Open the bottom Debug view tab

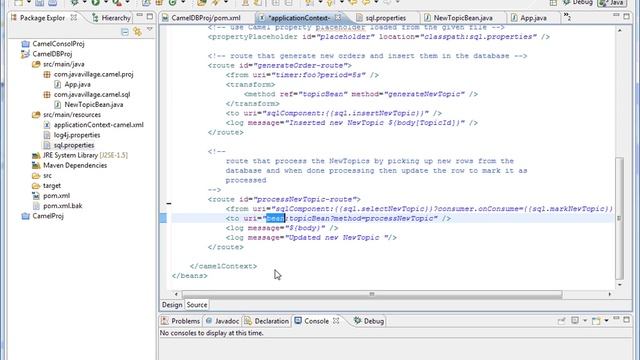coord(369,321)
